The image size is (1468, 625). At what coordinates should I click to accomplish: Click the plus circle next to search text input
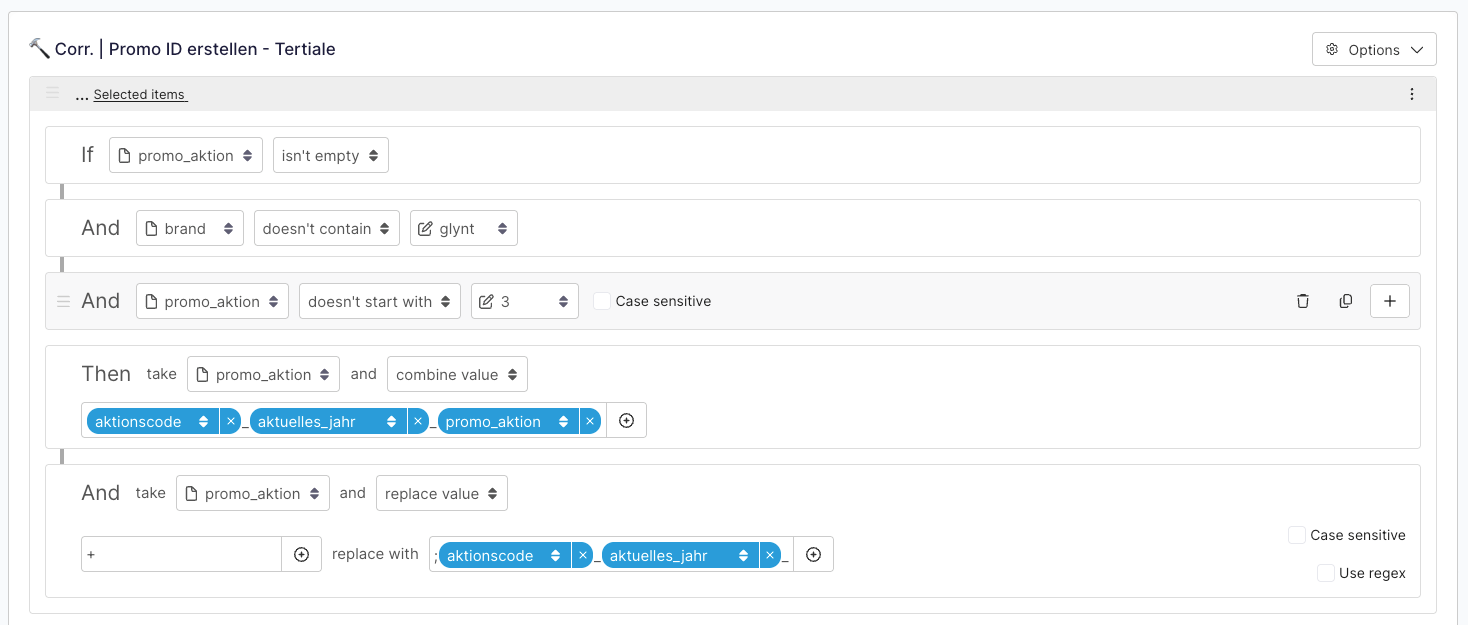tap(302, 554)
